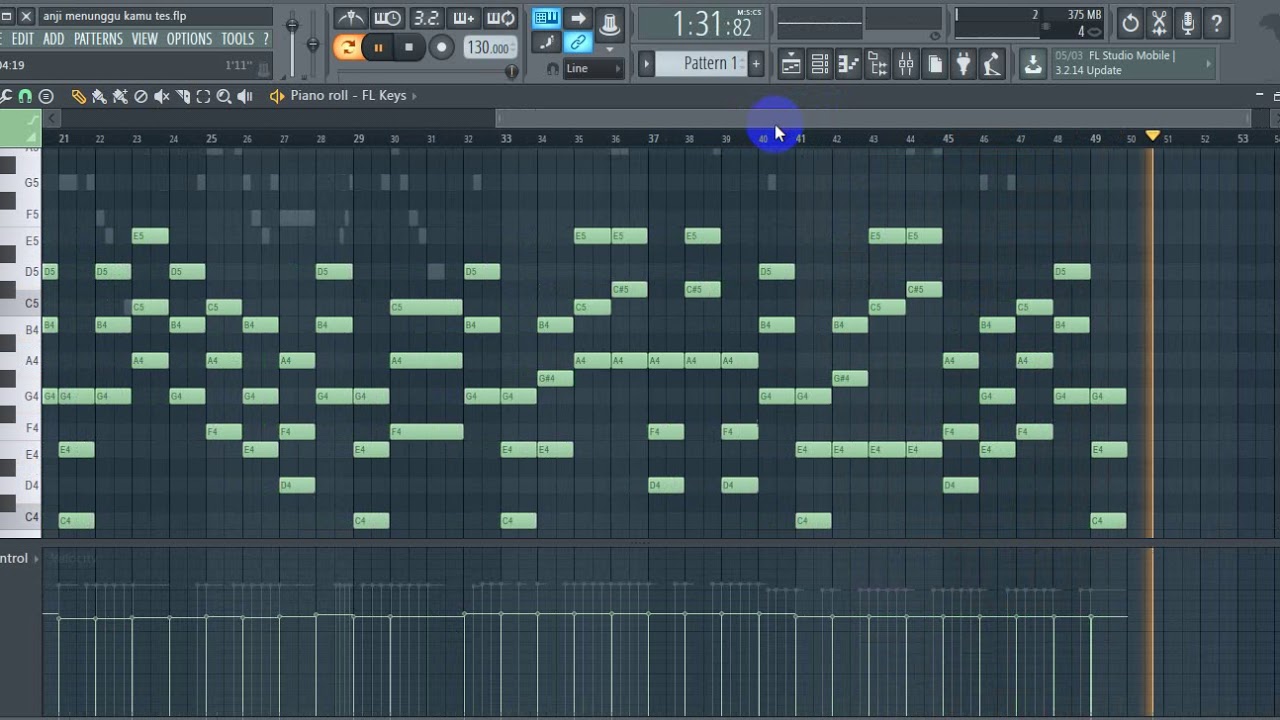Viewport: 1280px width, 720px height.
Task: Click the microphone recording icon
Action: coord(1188,23)
